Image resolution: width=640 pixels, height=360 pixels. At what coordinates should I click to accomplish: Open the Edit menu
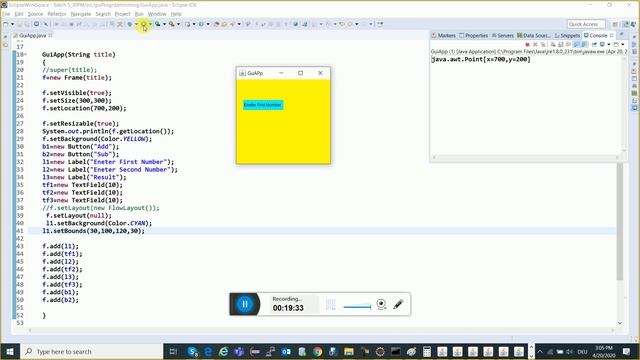point(19,14)
